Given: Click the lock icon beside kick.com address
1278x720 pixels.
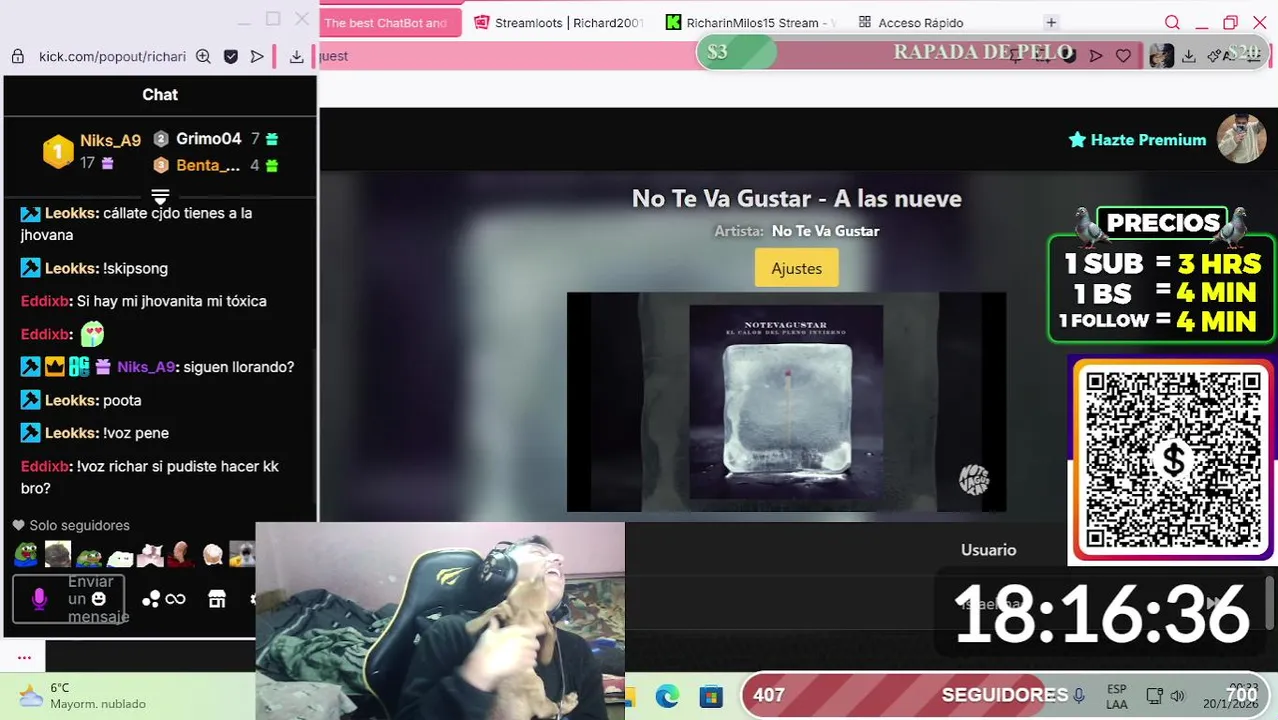Looking at the screenshot, I should pyautogui.click(x=17, y=57).
